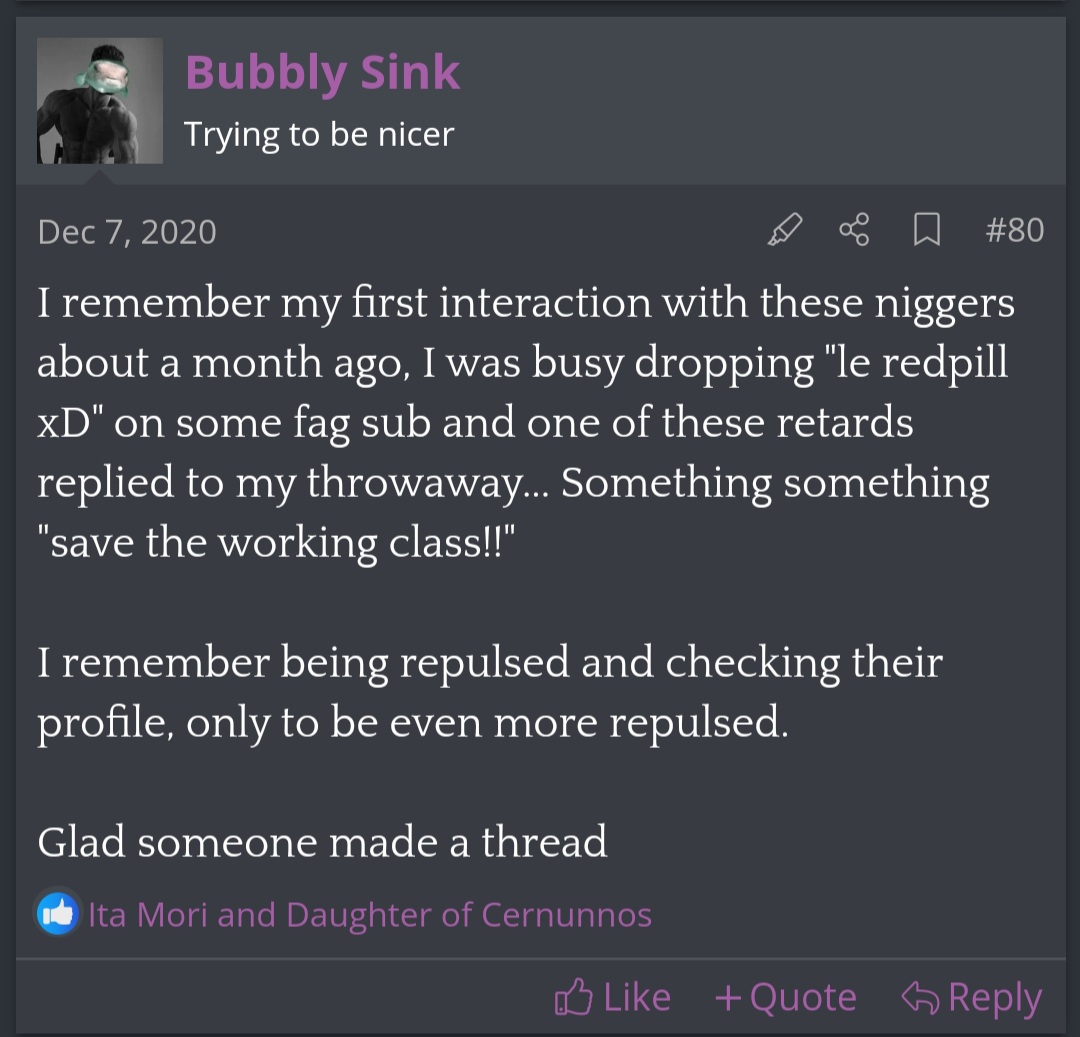Screen dimensions: 1080x1037
Task: Share this post via share icon
Action: pos(854,231)
